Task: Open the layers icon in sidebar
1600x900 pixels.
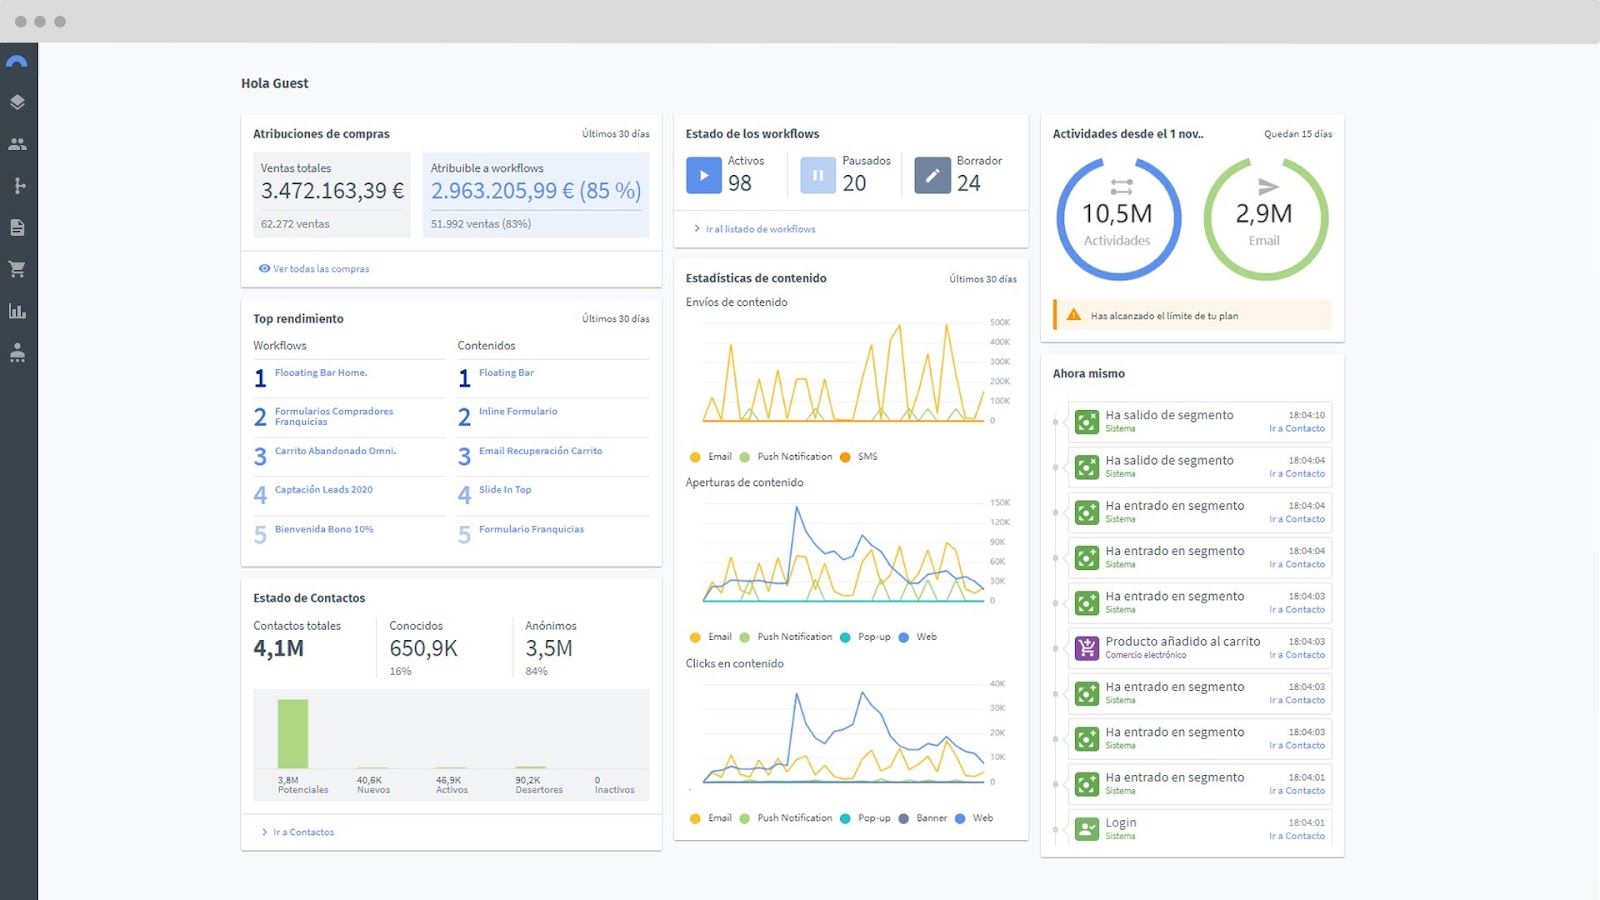Action: point(17,102)
